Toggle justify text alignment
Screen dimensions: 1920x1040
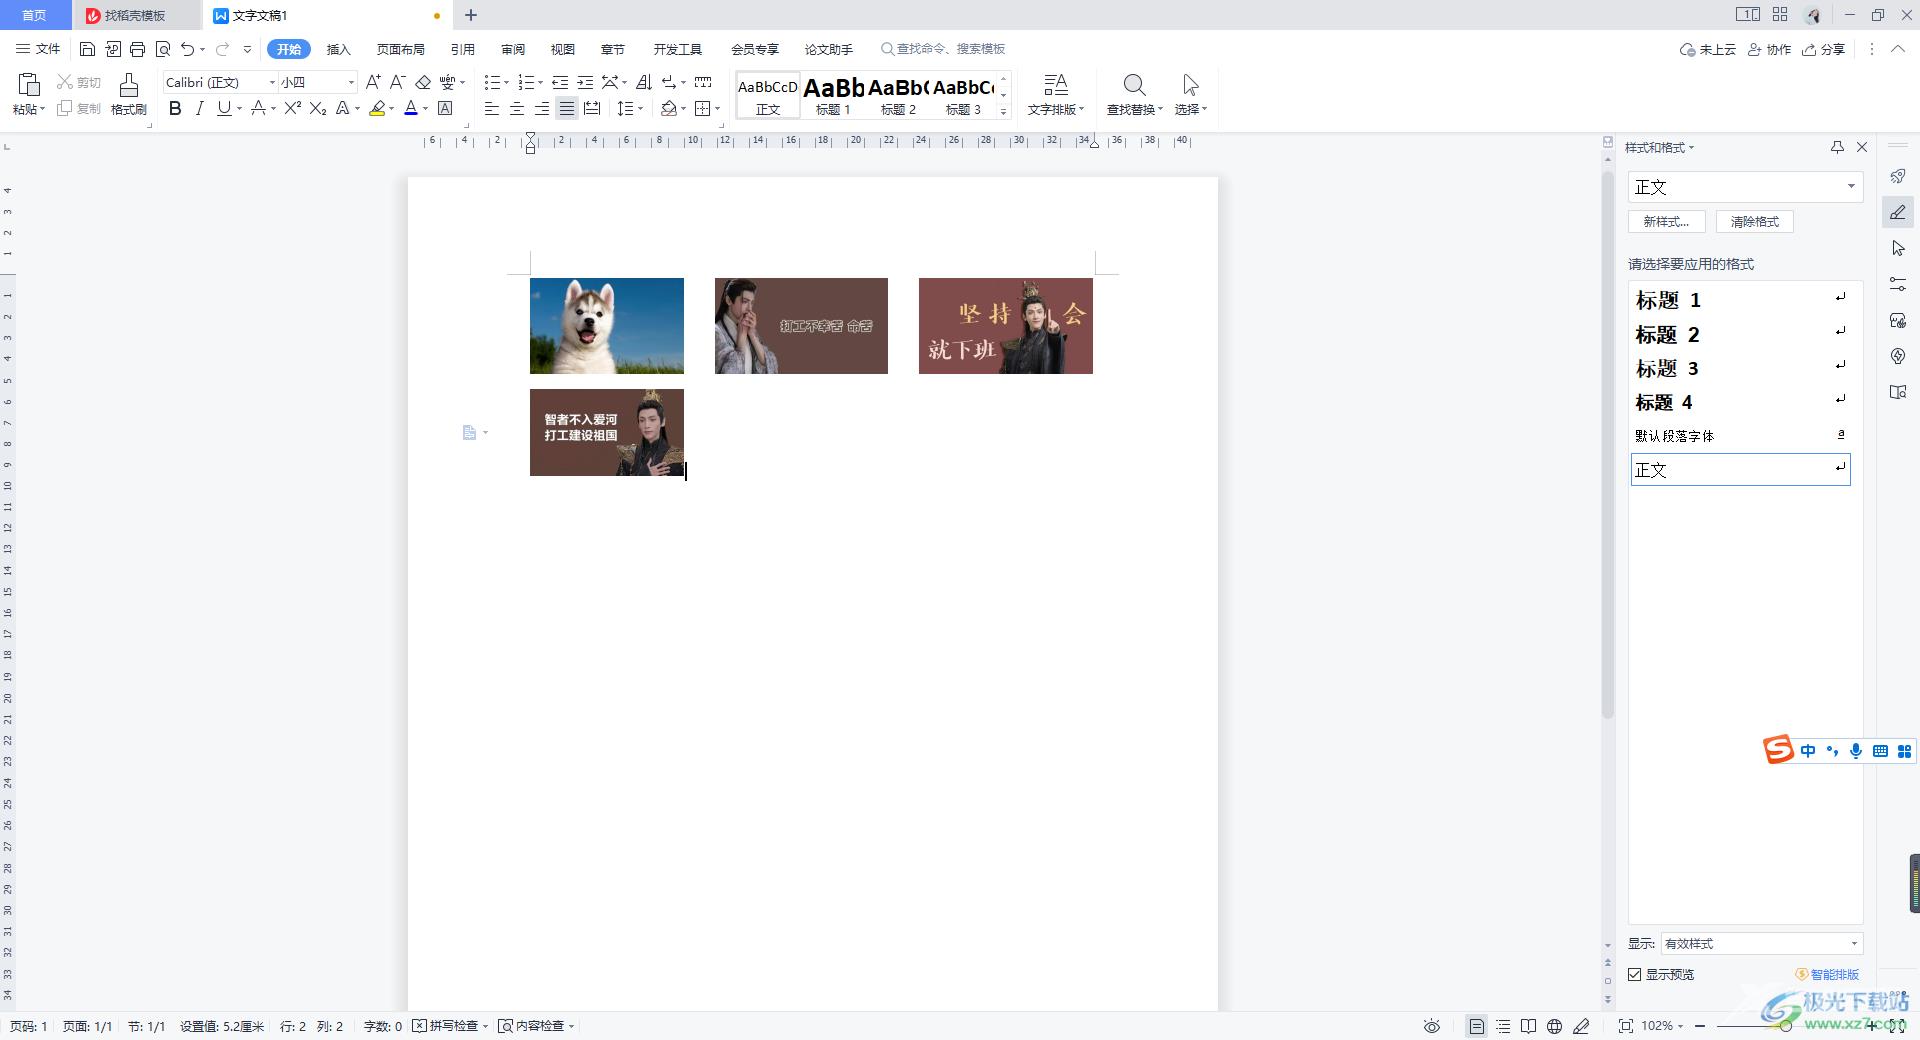tap(567, 108)
